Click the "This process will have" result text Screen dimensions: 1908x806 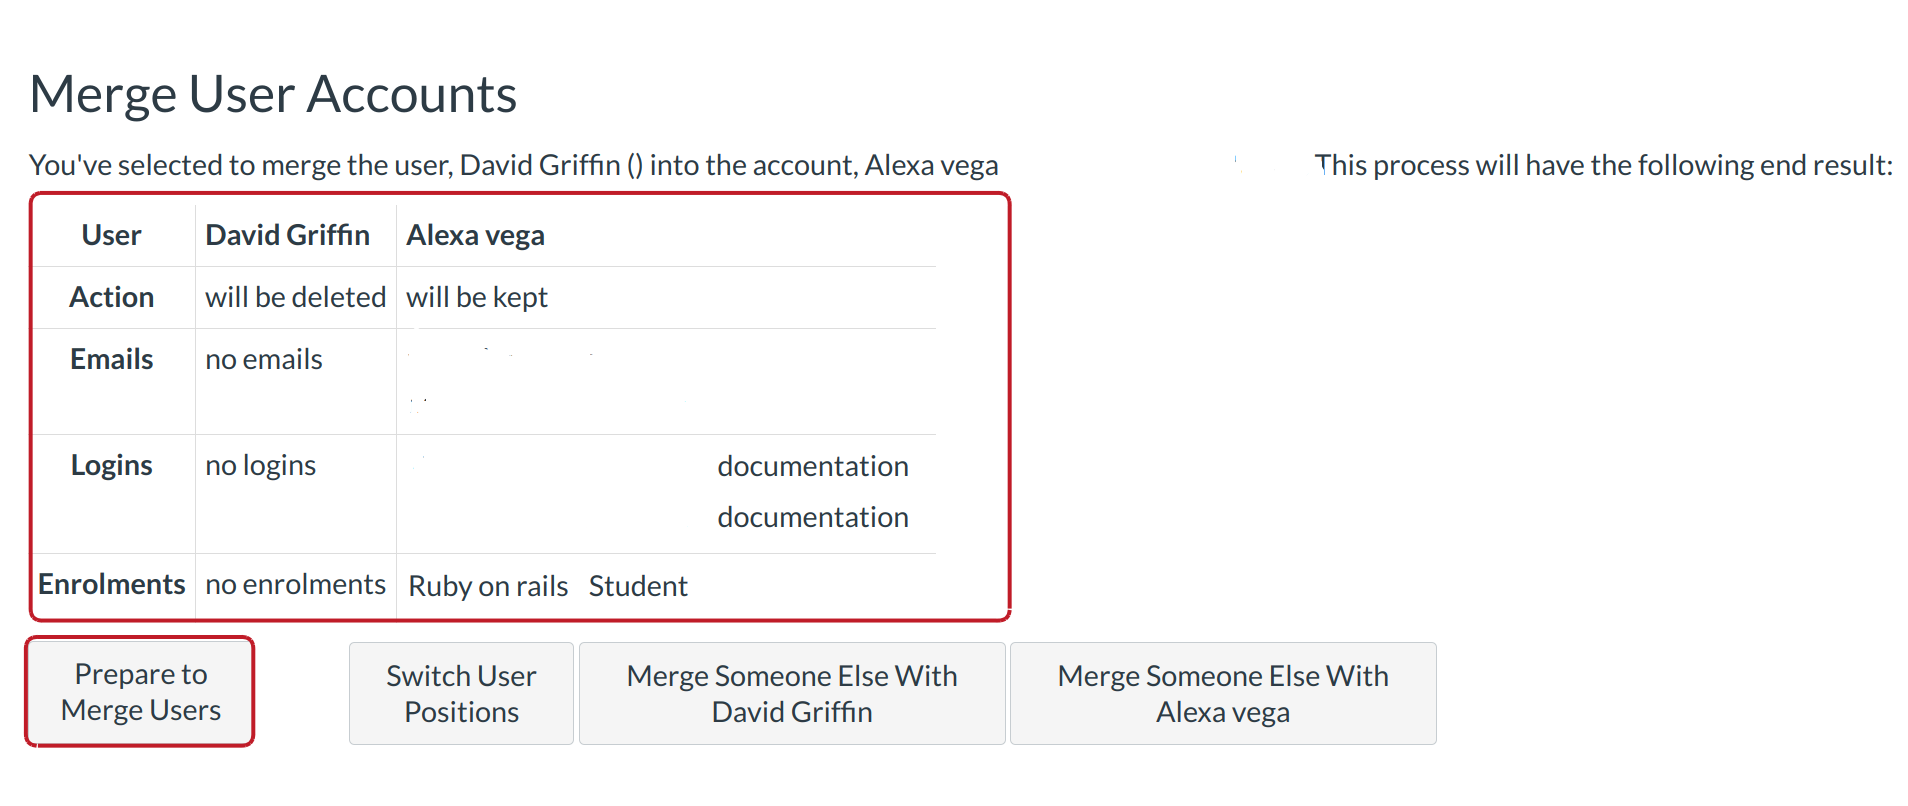coord(1603,165)
